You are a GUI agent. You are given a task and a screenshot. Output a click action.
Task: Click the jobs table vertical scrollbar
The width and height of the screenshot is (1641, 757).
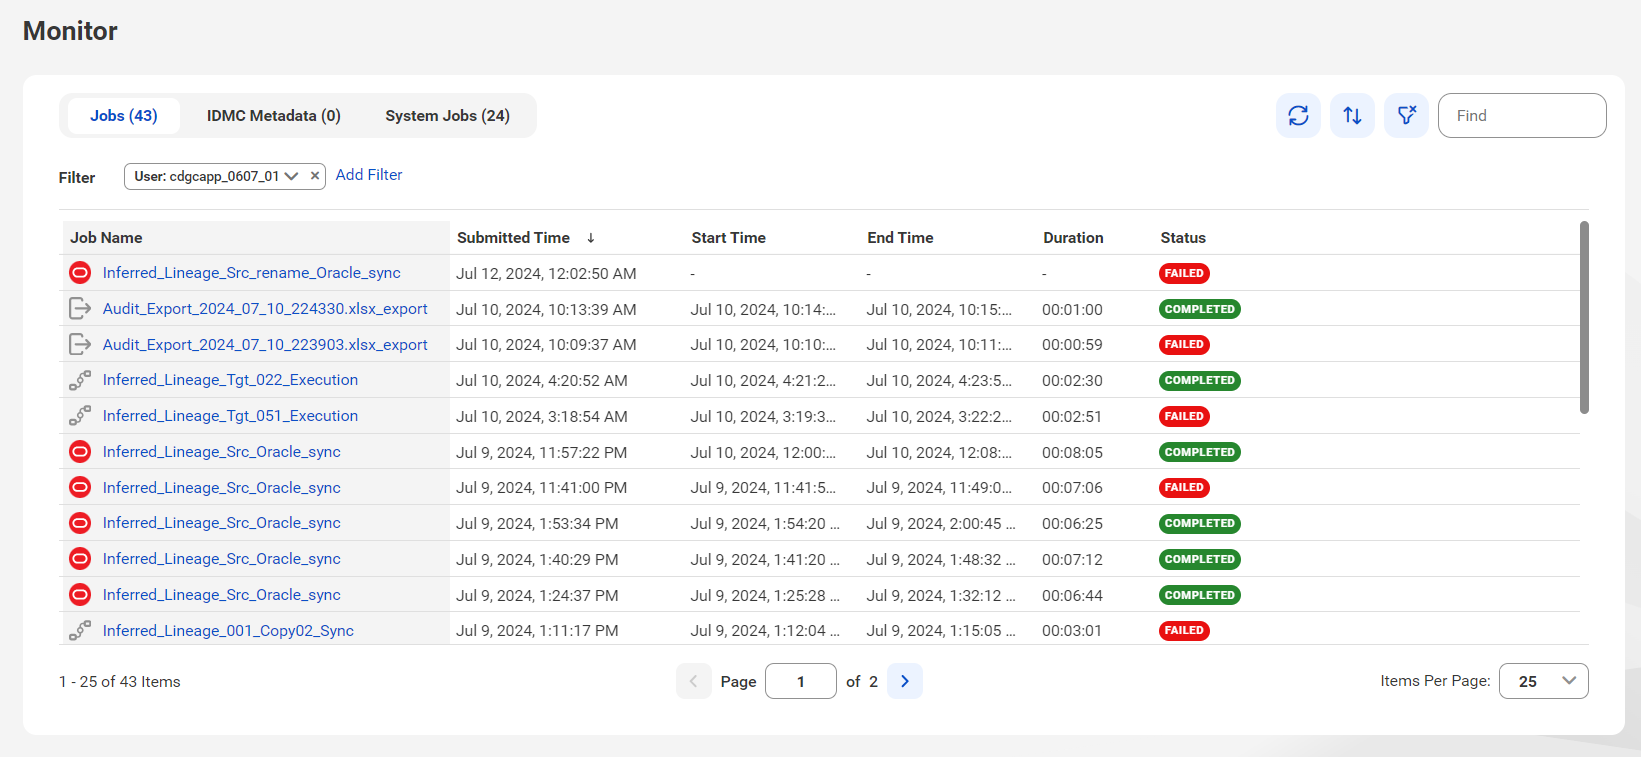[x=1584, y=318]
